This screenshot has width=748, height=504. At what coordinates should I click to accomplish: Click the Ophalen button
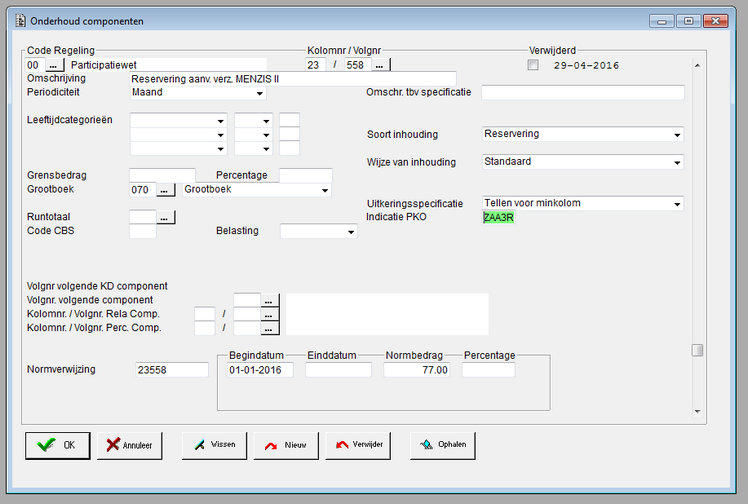coord(443,445)
